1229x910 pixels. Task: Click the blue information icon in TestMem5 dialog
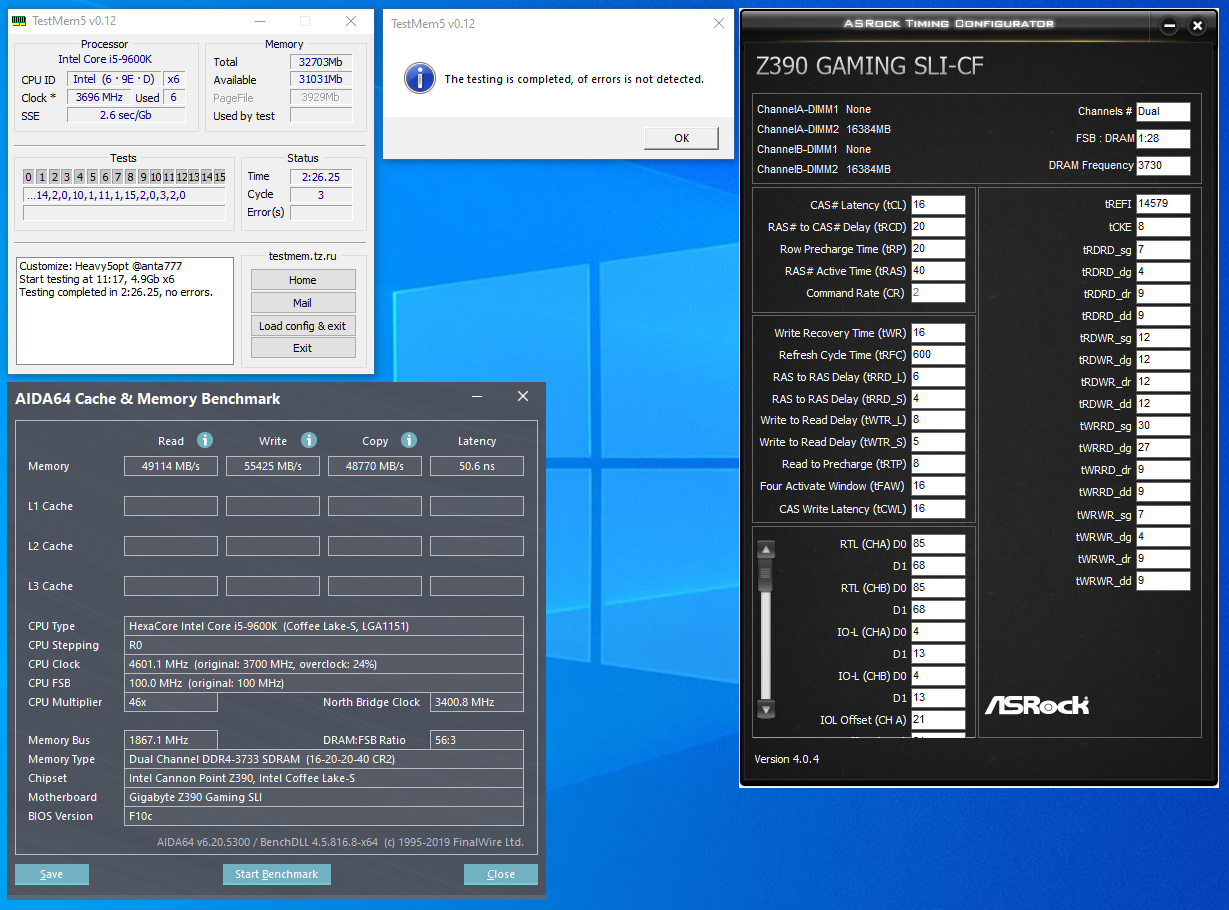click(421, 78)
